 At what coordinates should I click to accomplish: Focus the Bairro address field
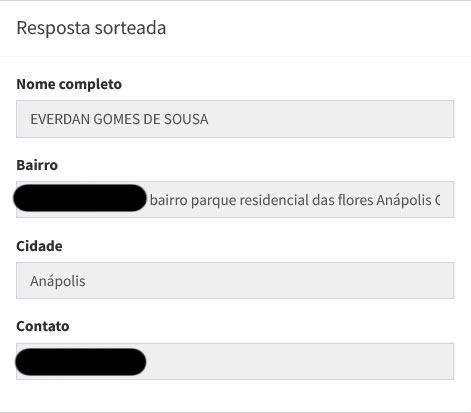coord(235,200)
